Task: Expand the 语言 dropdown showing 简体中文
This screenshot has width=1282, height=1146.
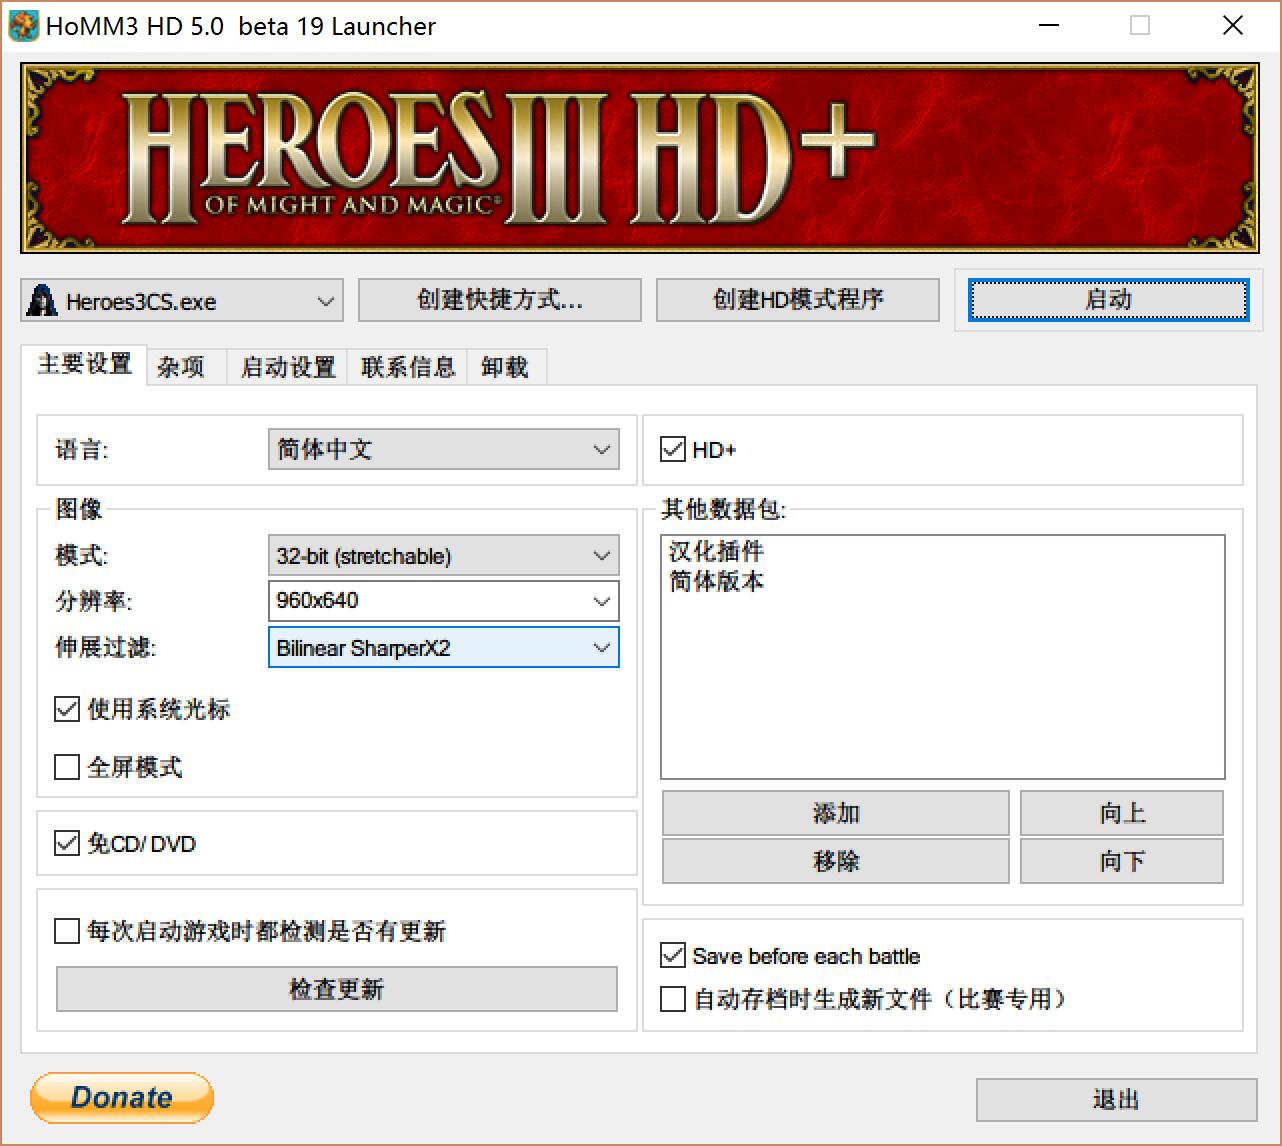Action: point(444,449)
